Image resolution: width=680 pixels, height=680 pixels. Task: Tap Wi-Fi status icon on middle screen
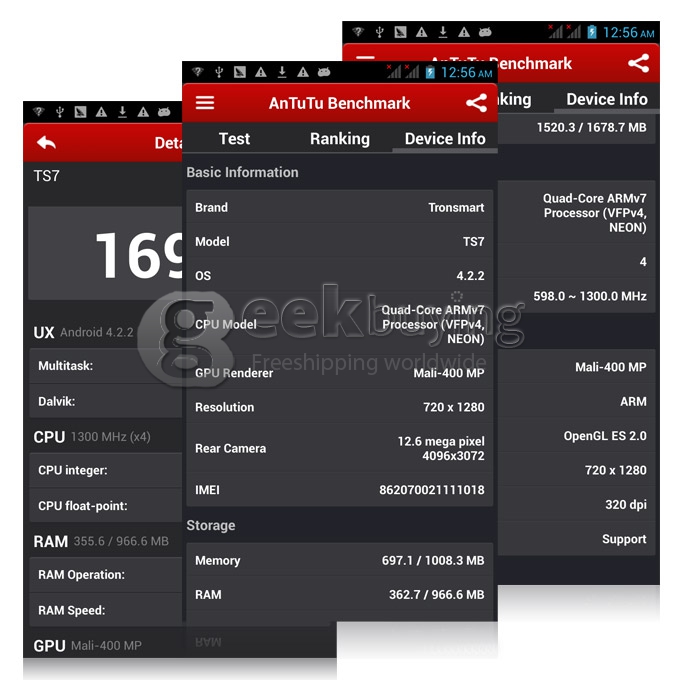[x=198, y=72]
